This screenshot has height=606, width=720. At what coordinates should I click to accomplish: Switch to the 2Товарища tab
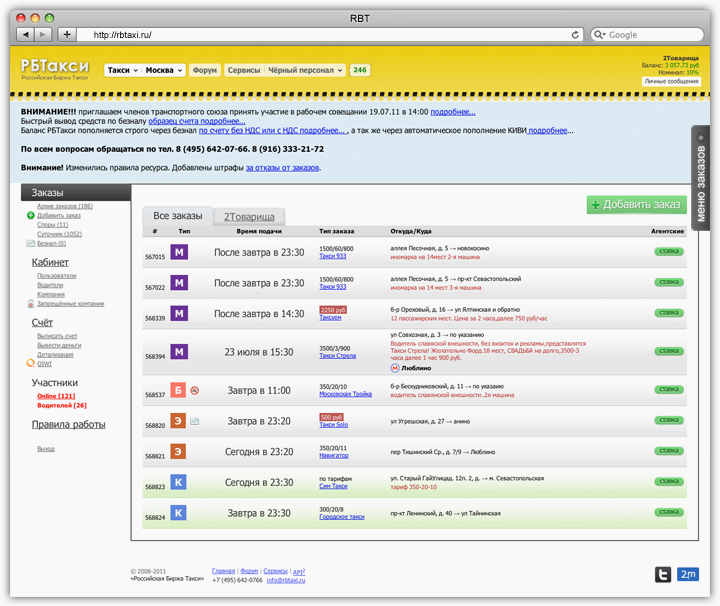[x=249, y=217]
